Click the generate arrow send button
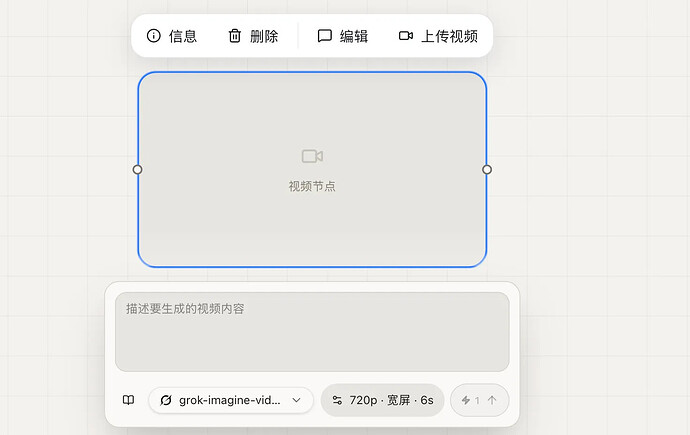This screenshot has width=690, height=435. (x=480, y=400)
